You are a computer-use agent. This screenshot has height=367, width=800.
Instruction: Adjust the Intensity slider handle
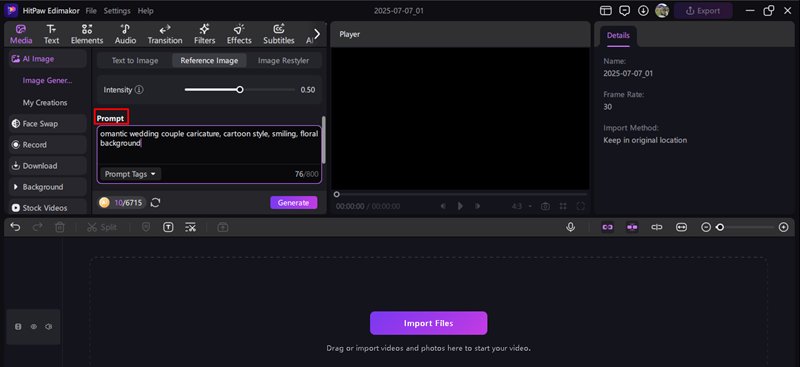pos(240,90)
